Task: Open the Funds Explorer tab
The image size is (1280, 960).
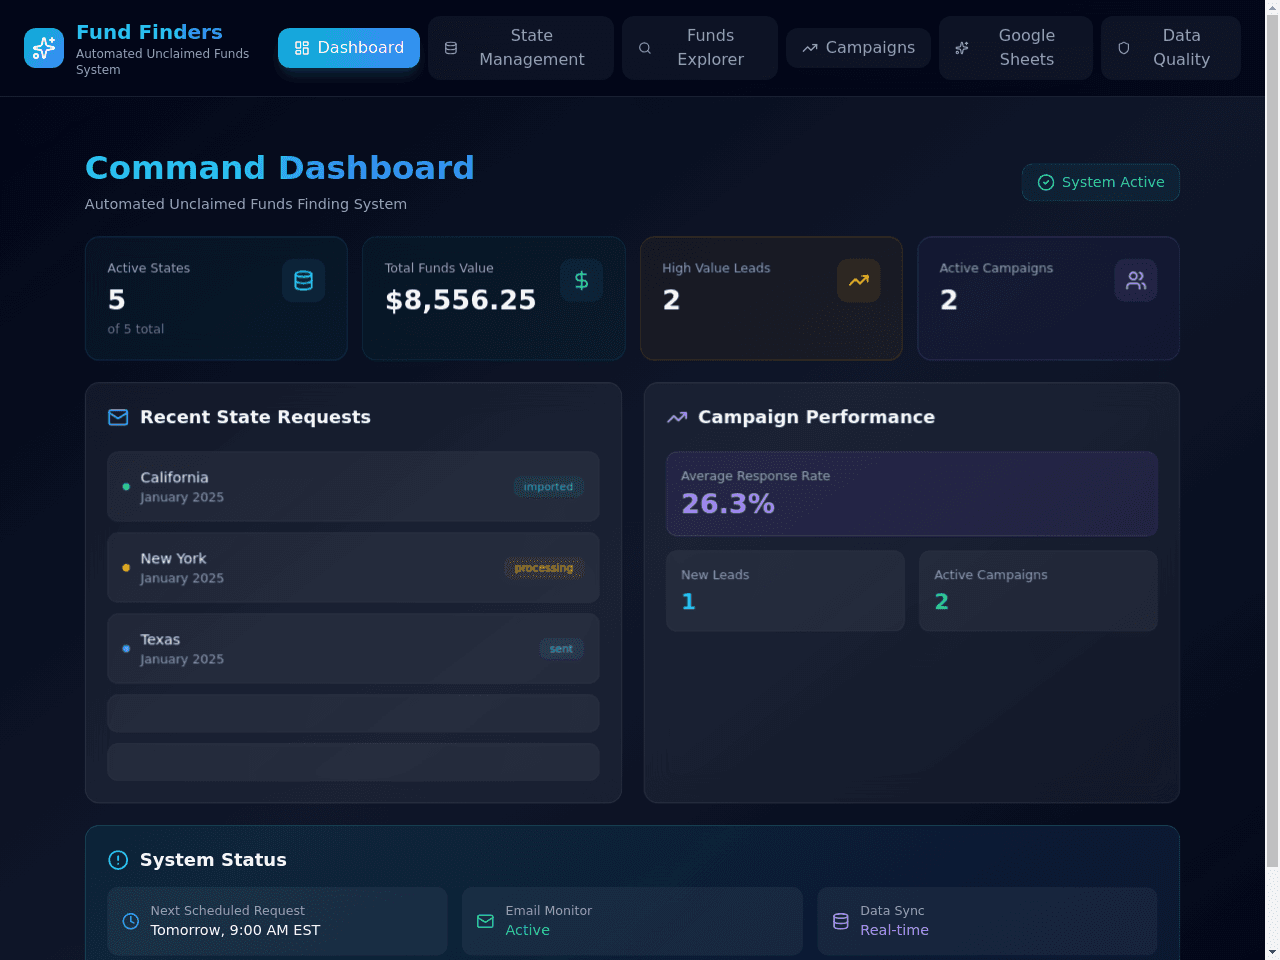Action: [x=700, y=48]
